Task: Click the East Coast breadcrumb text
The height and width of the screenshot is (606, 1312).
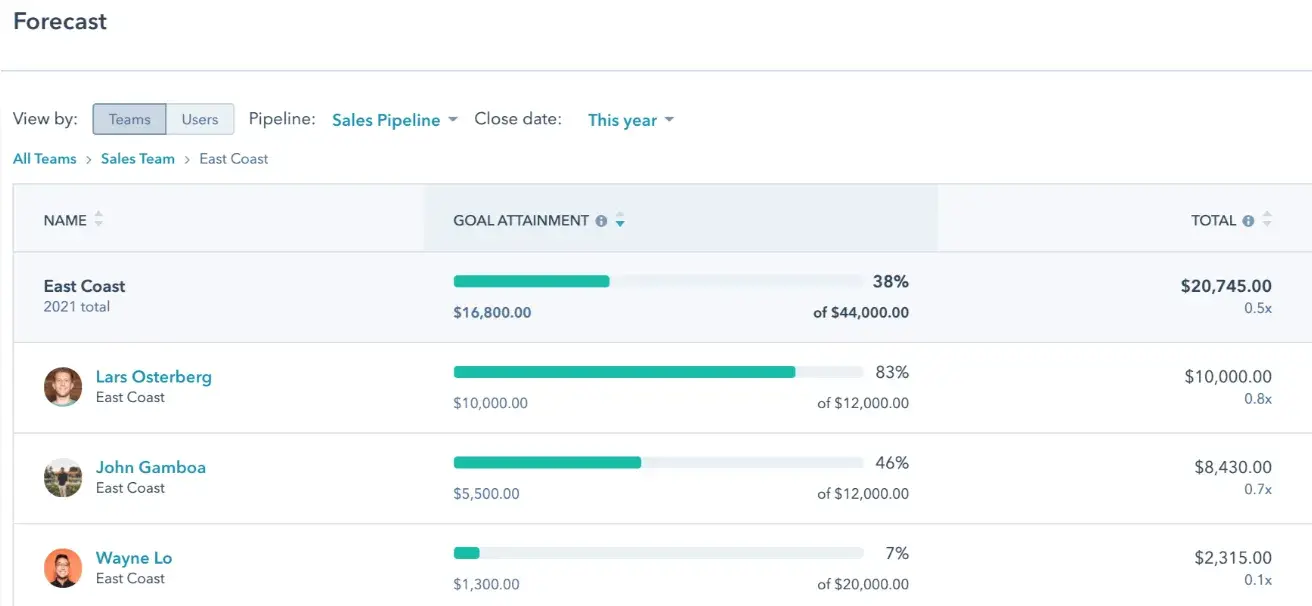Action: [x=234, y=158]
